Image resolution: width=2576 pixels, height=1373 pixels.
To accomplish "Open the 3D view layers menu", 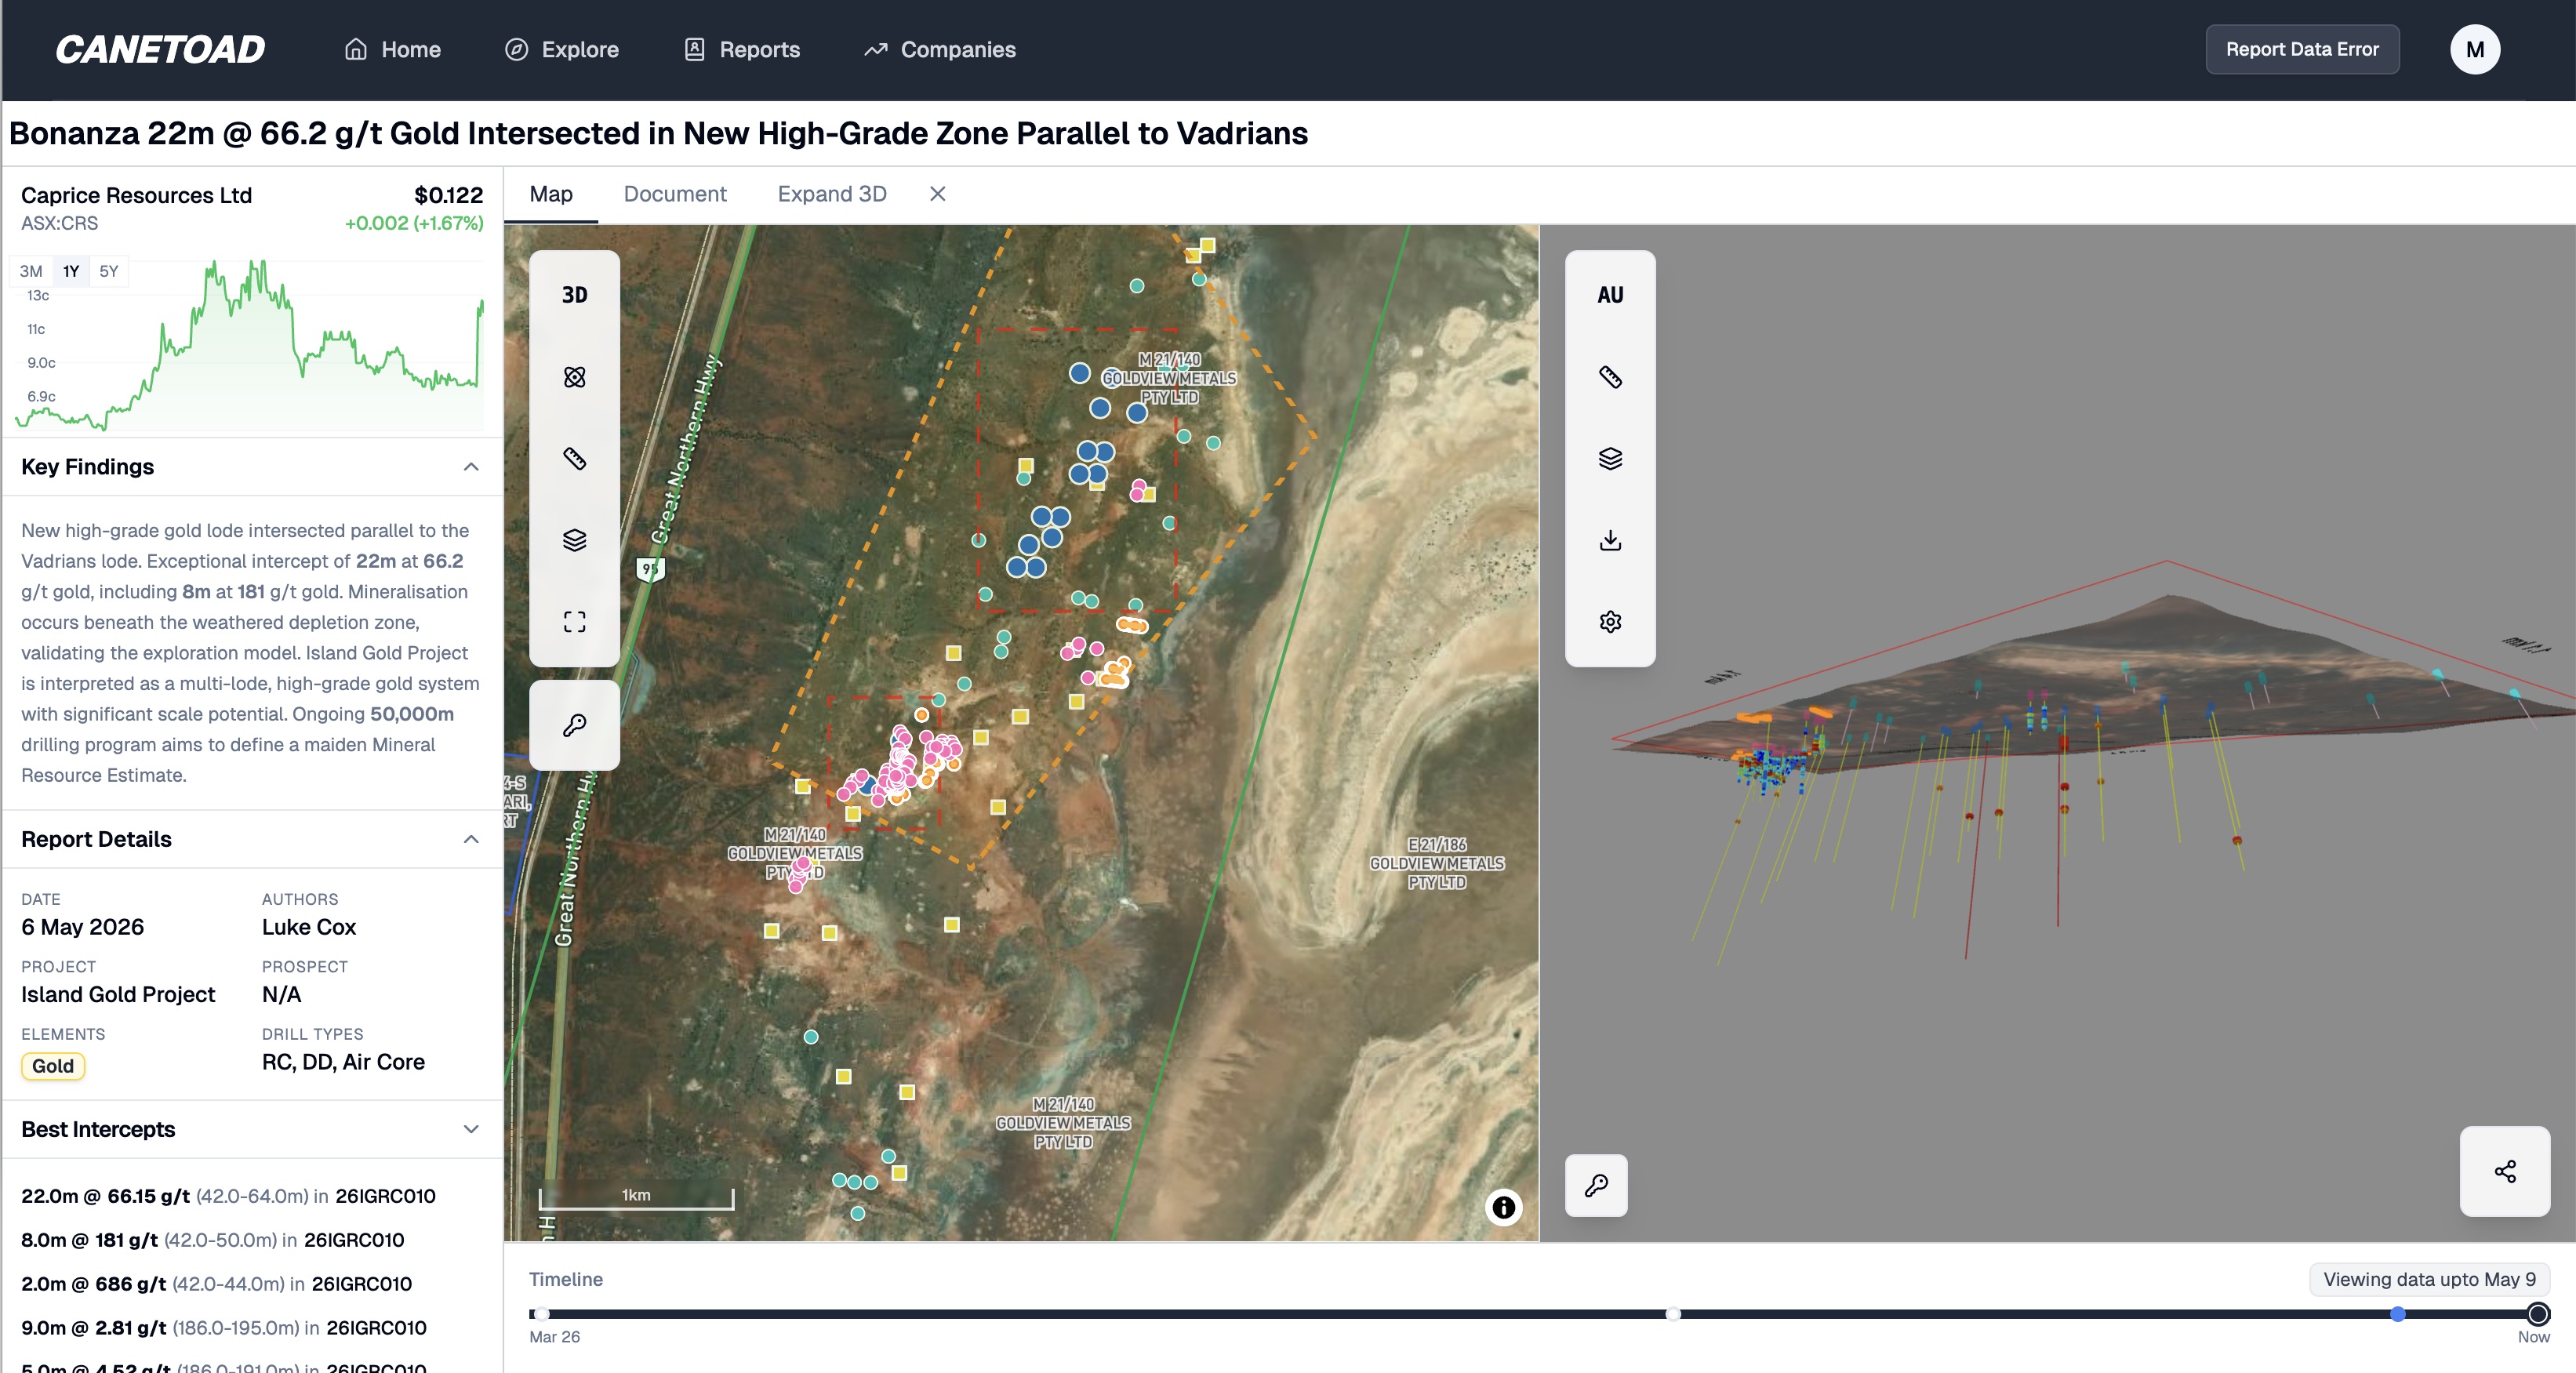I will (x=1610, y=459).
